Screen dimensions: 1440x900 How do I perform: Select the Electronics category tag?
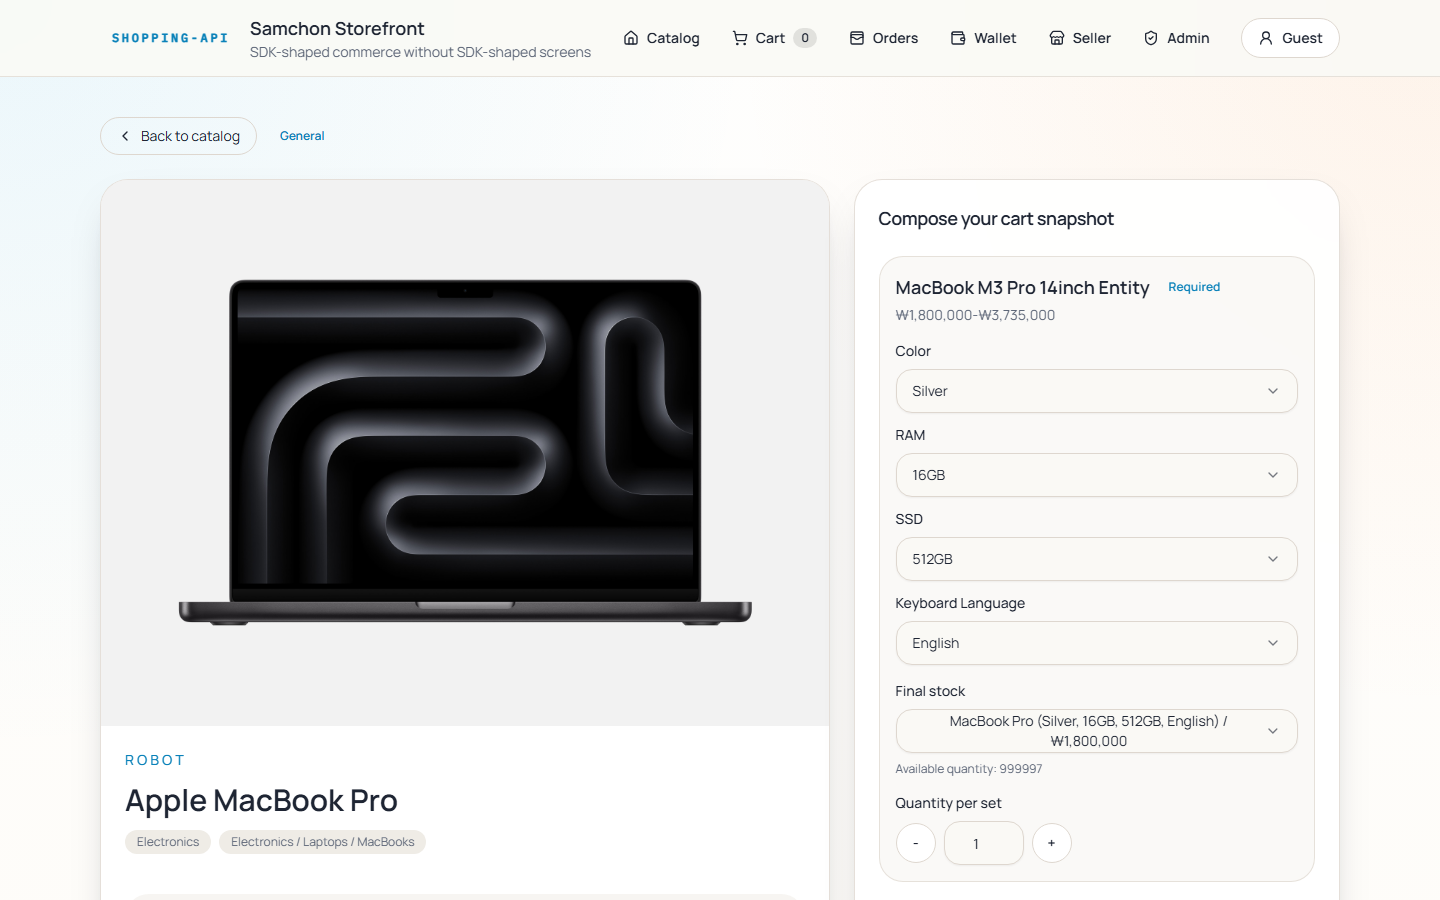(168, 842)
